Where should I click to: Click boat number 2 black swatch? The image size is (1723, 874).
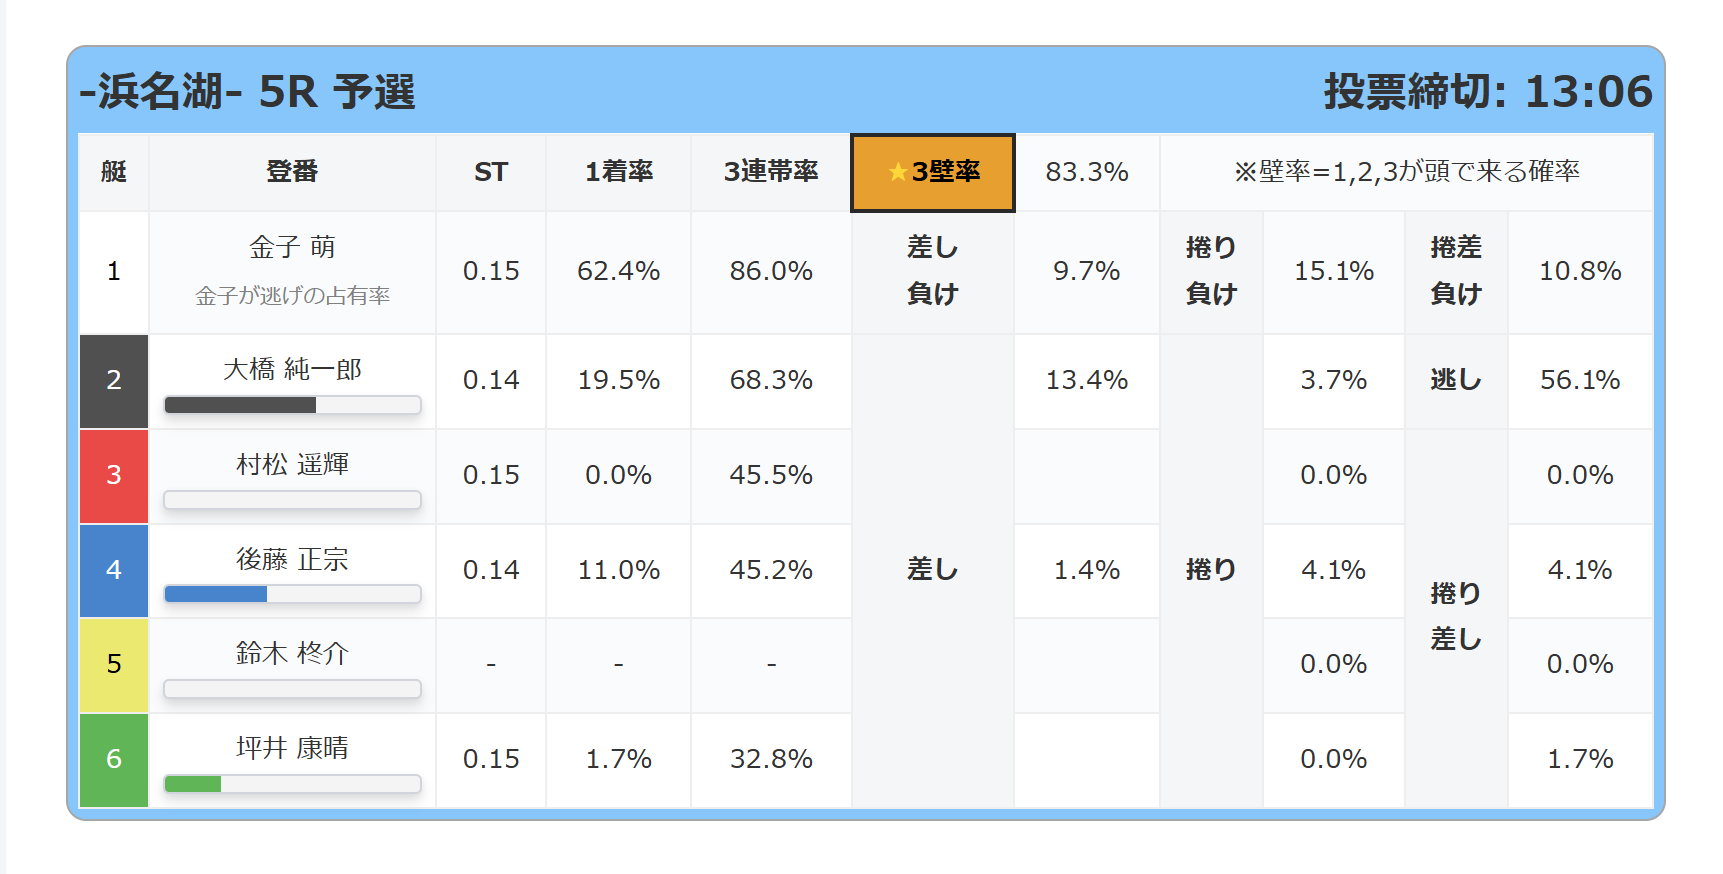114,381
